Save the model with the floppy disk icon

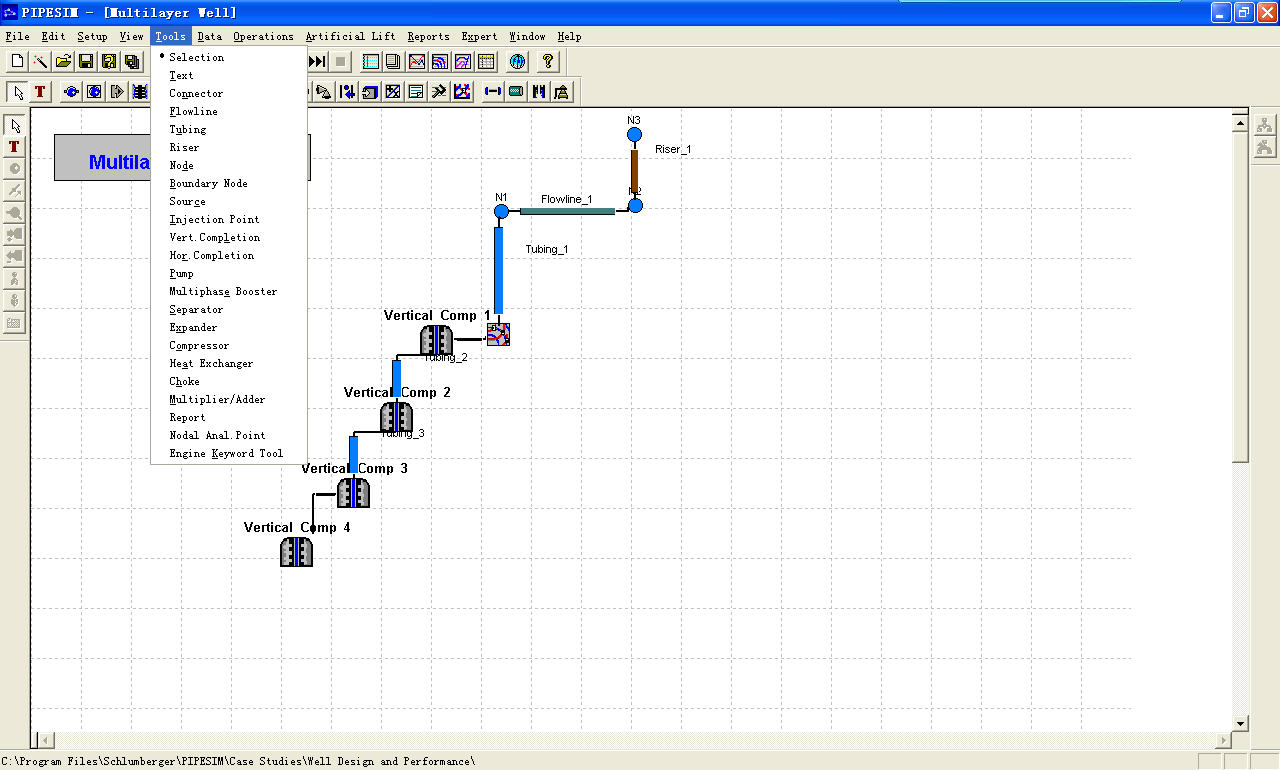pyautogui.click(x=86, y=62)
